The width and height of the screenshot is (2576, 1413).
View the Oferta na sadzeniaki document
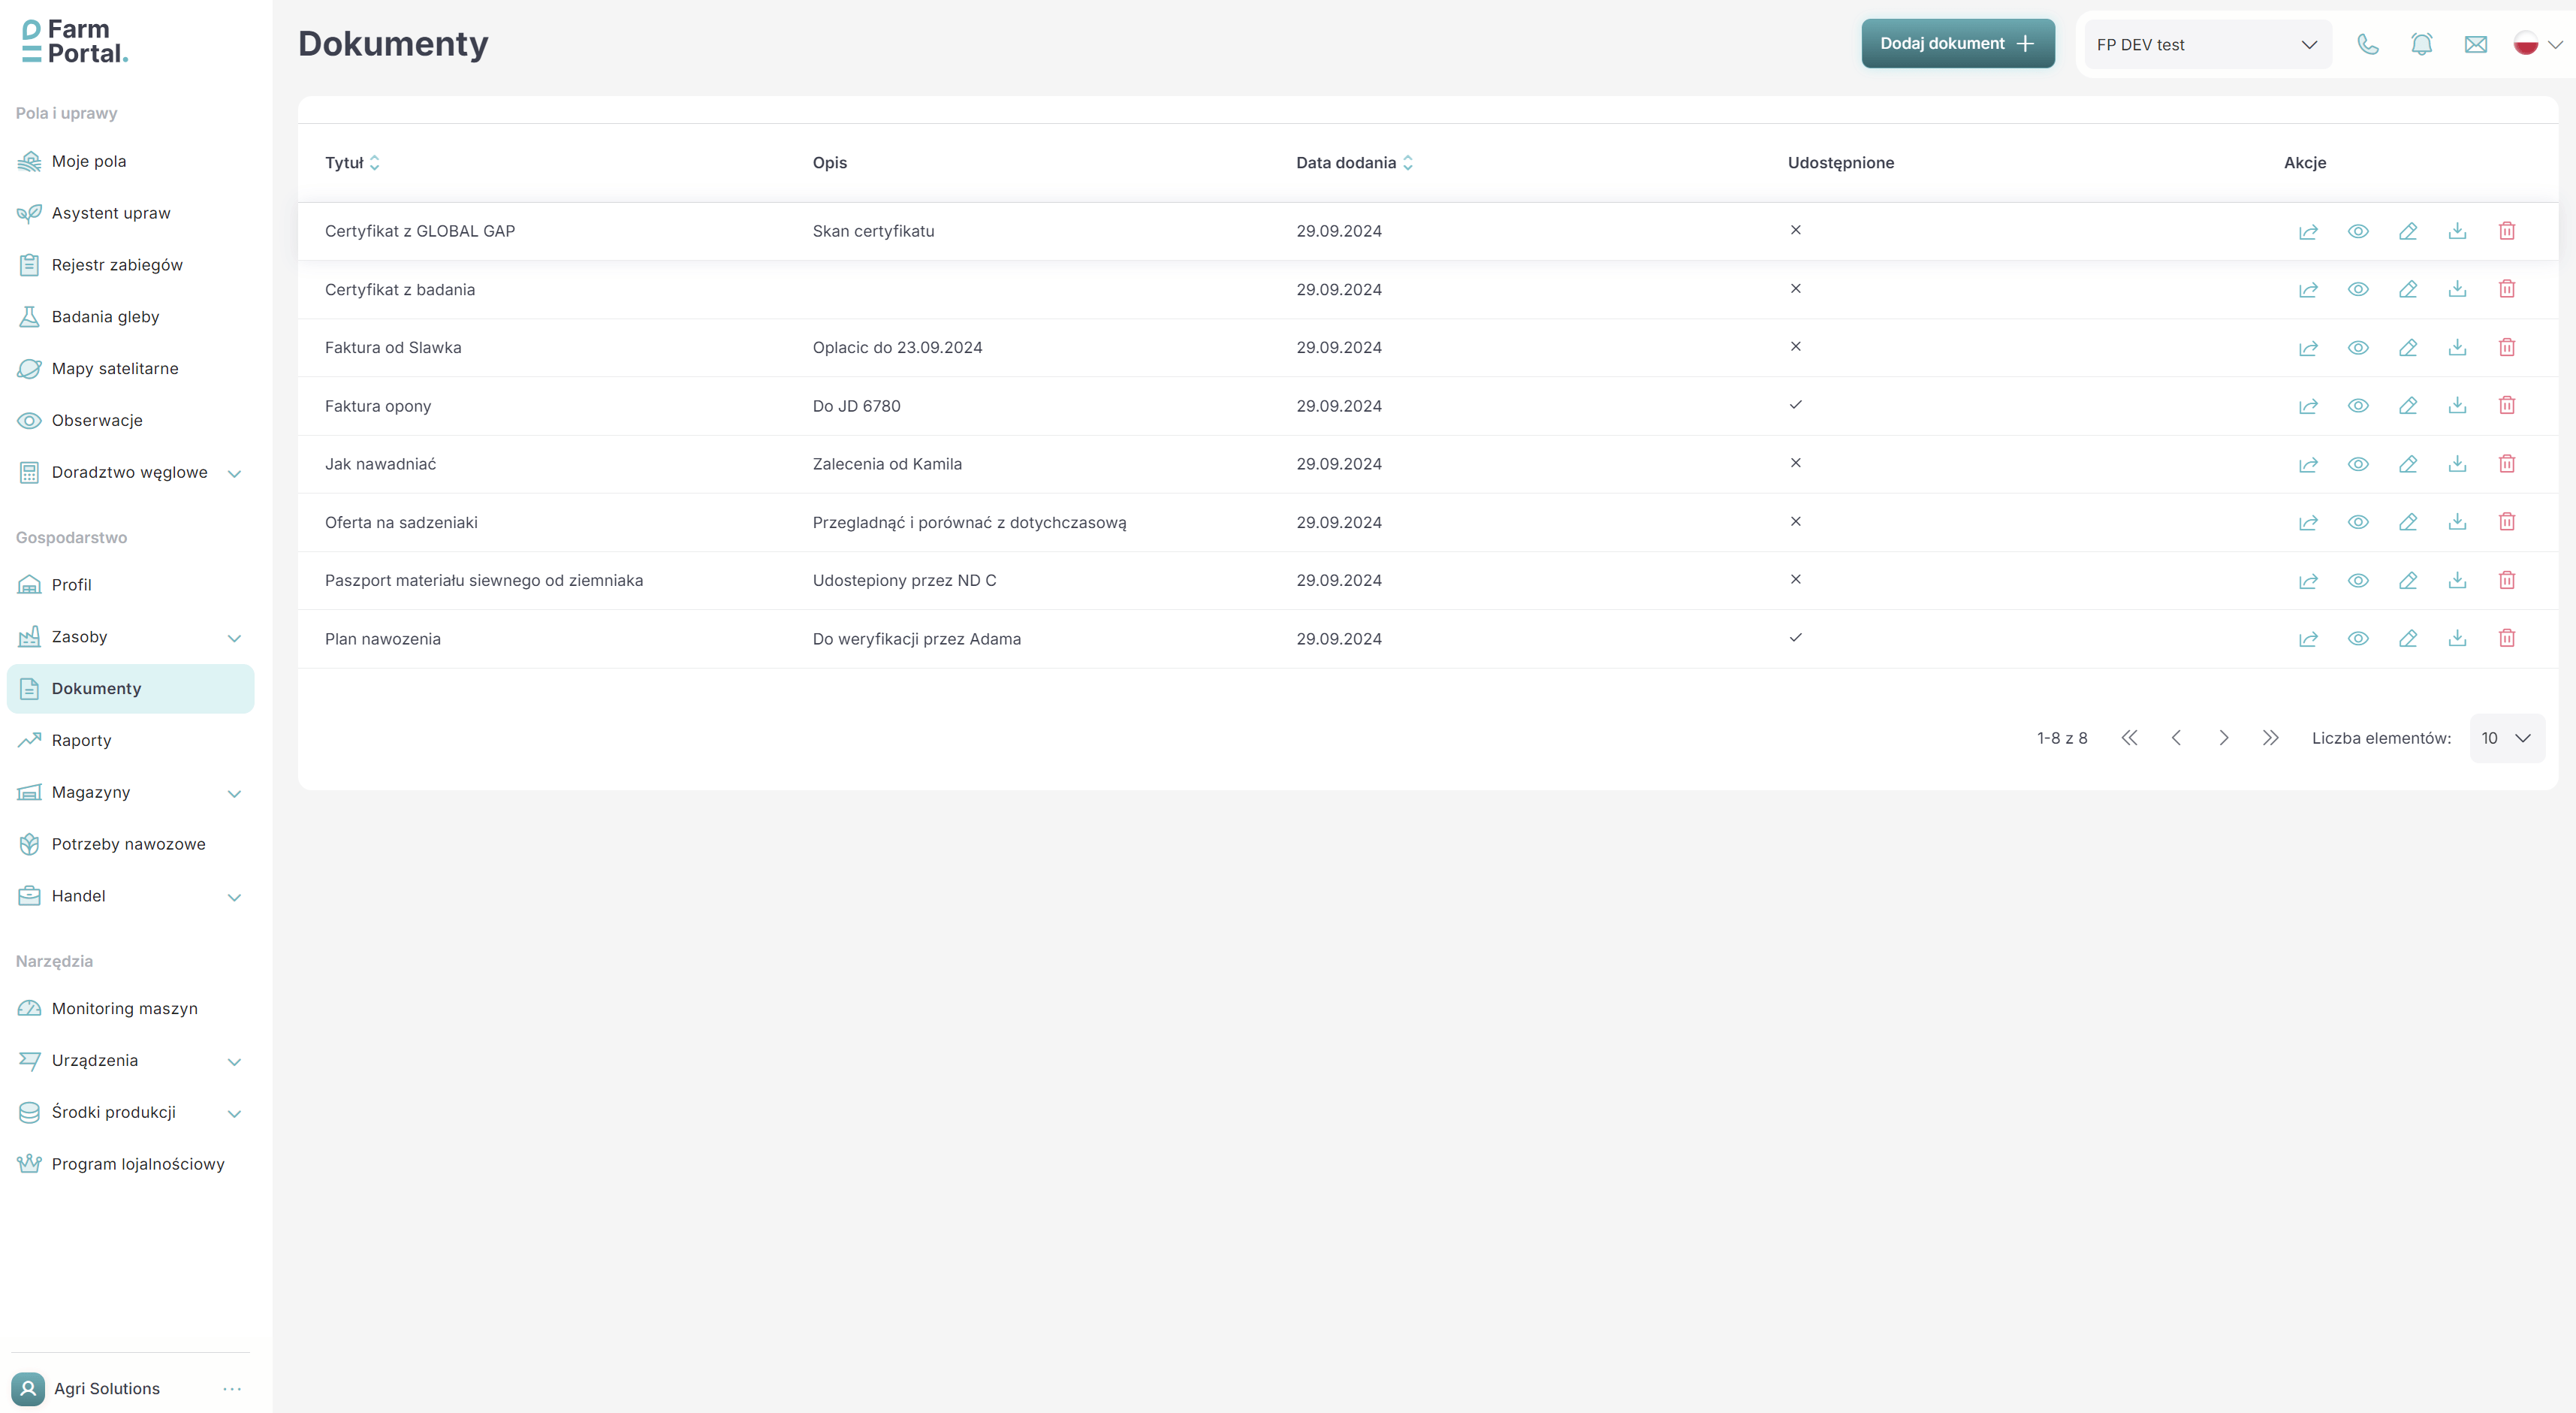pos(2358,522)
